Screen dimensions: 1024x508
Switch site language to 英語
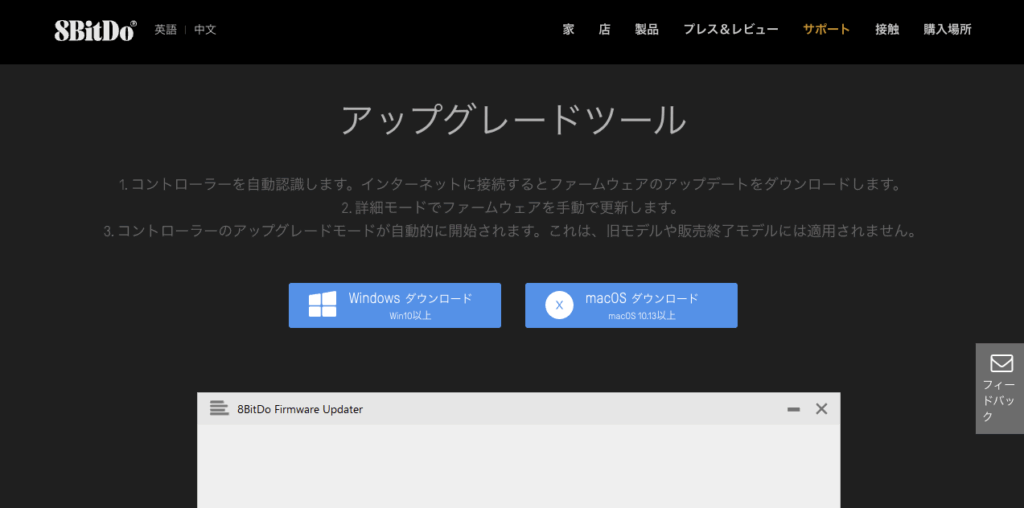(x=165, y=30)
